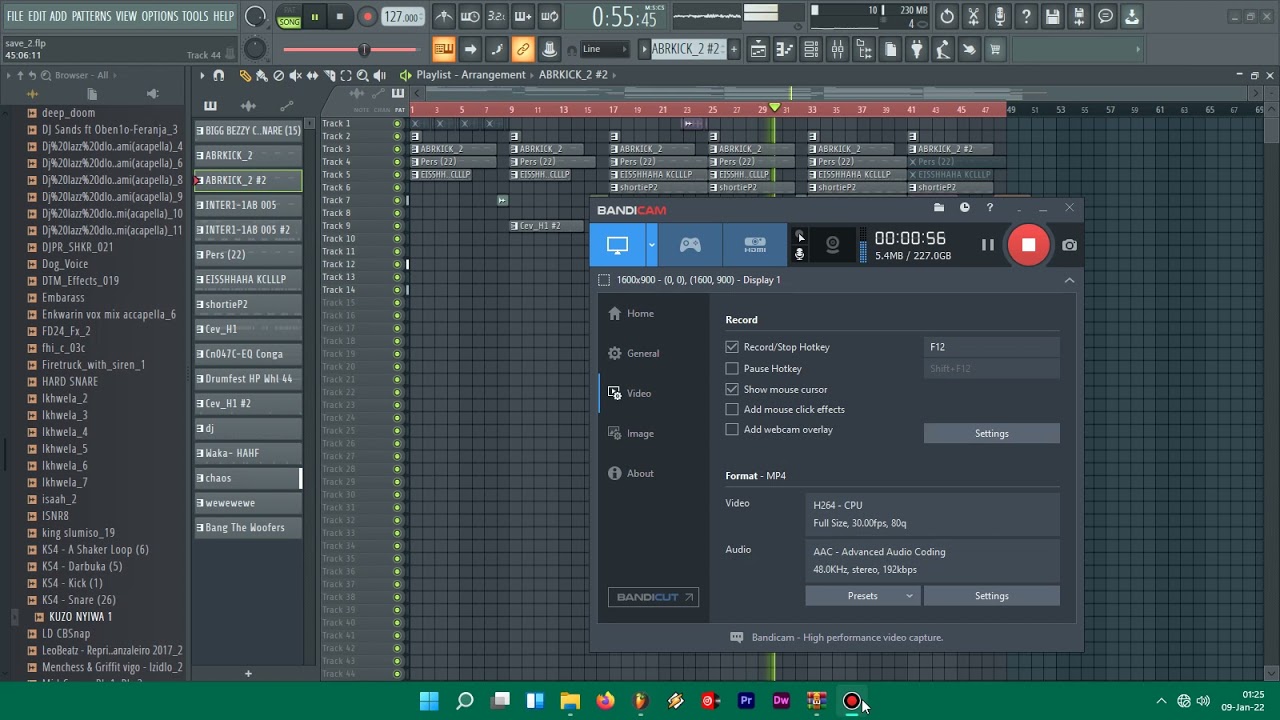Image resolution: width=1280 pixels, height=720 pixels.
Task: Select the zoom tool in playlist toolbar
Action: pyautogui.click(x=363, y=75)
